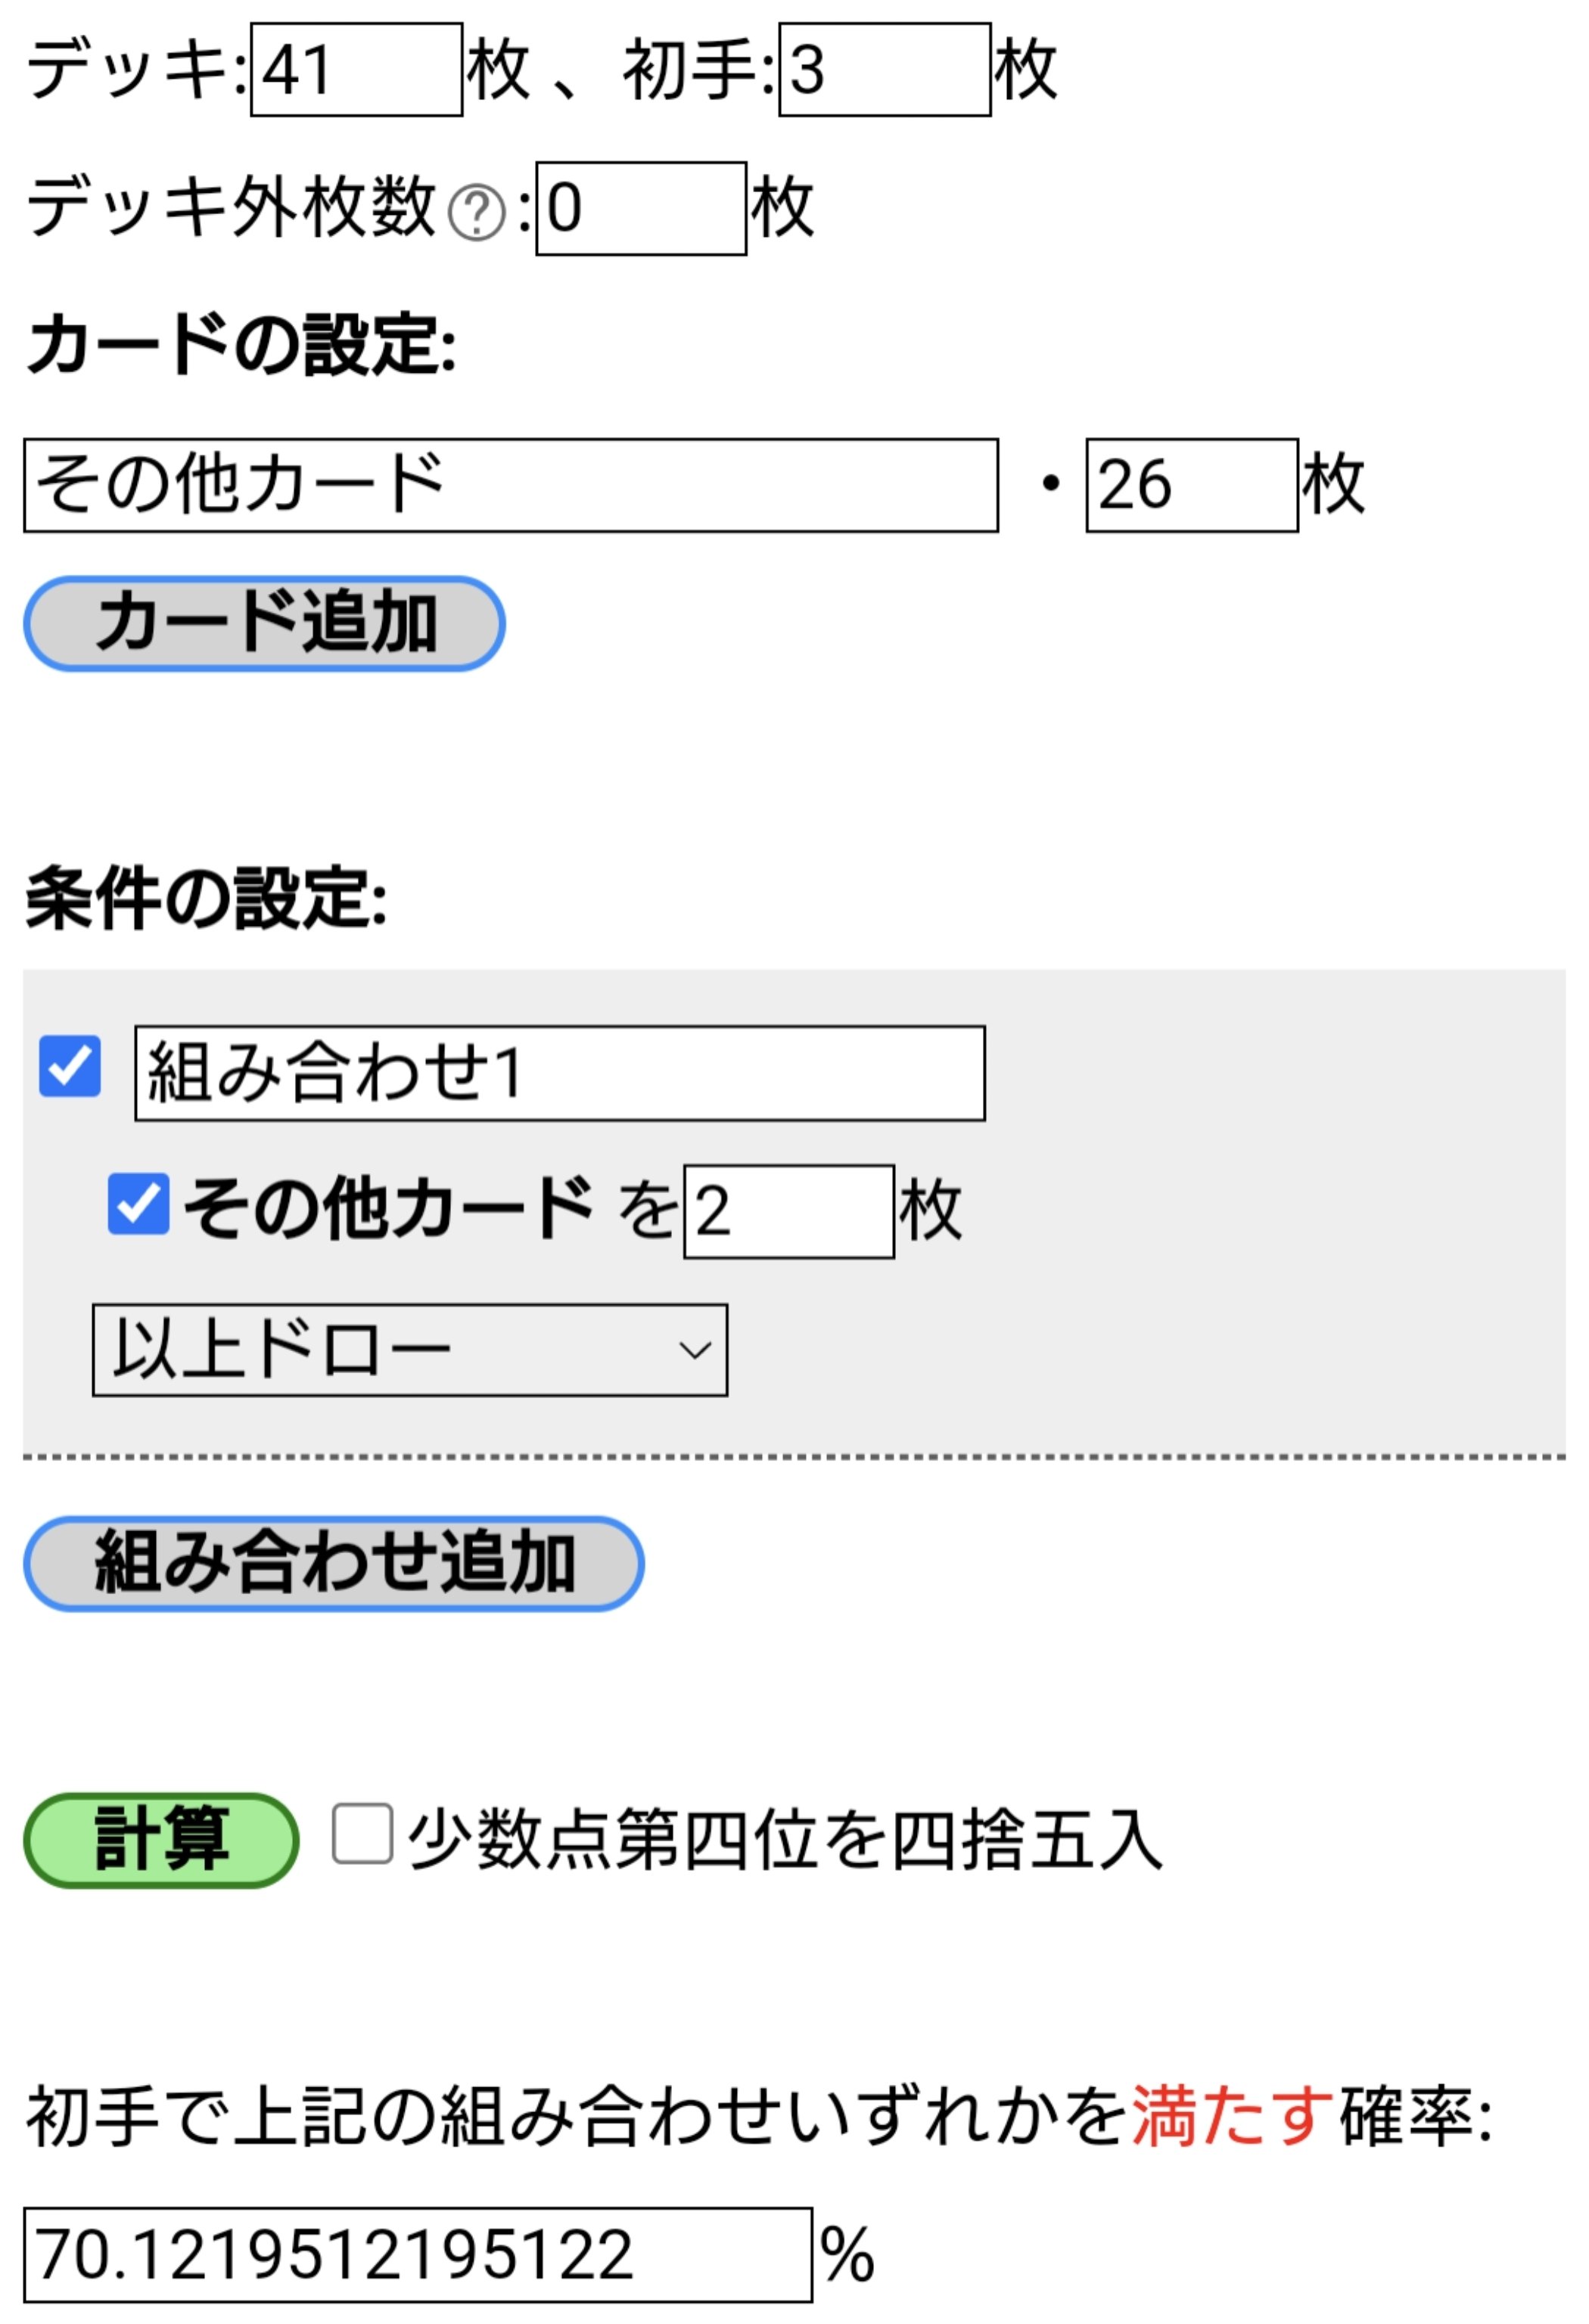1589x2324 pixels.
Task: Click the probability result field
Action: tap(417, 2254)
